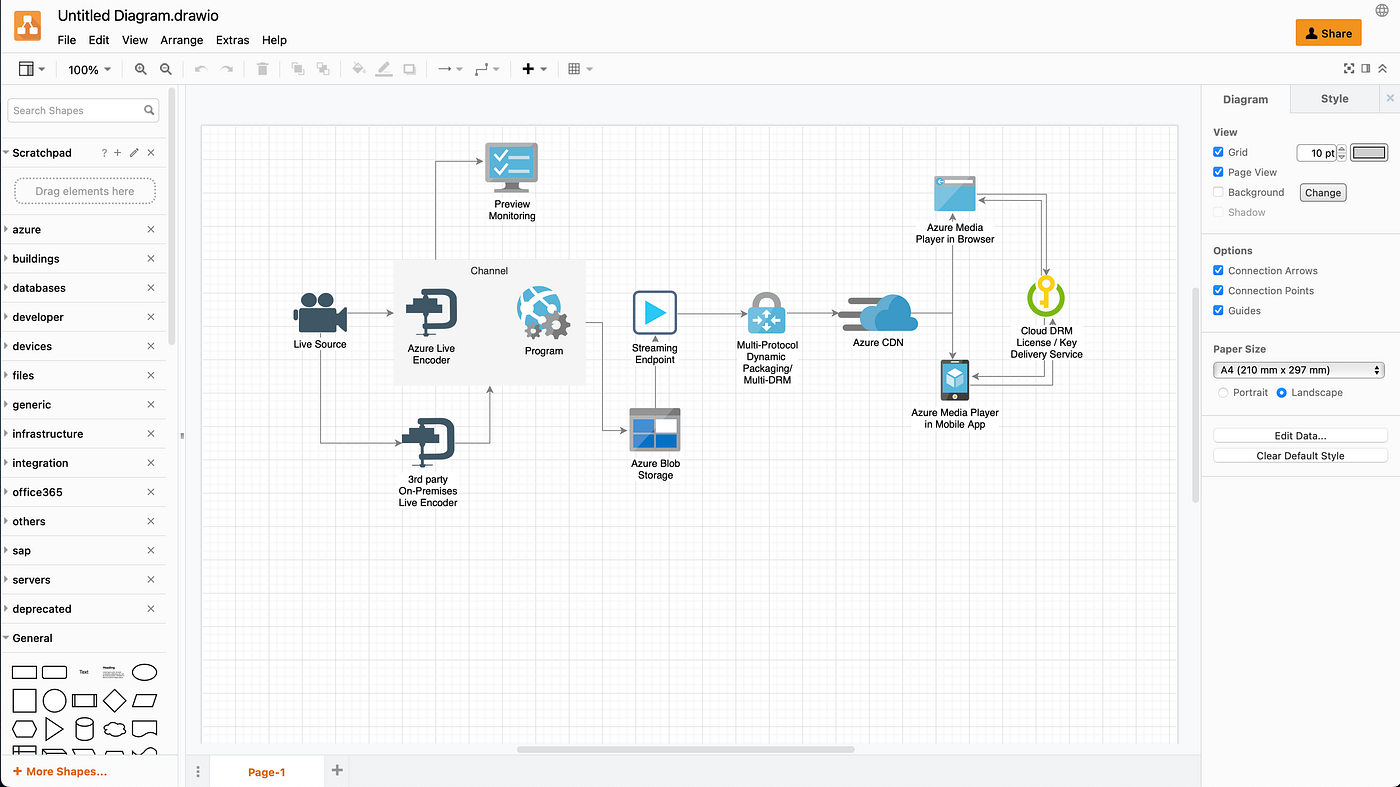1400x787 pixels.
Task: Click the Fullscreen icon in the top-right toolbar
Action: click(1348, 69)
